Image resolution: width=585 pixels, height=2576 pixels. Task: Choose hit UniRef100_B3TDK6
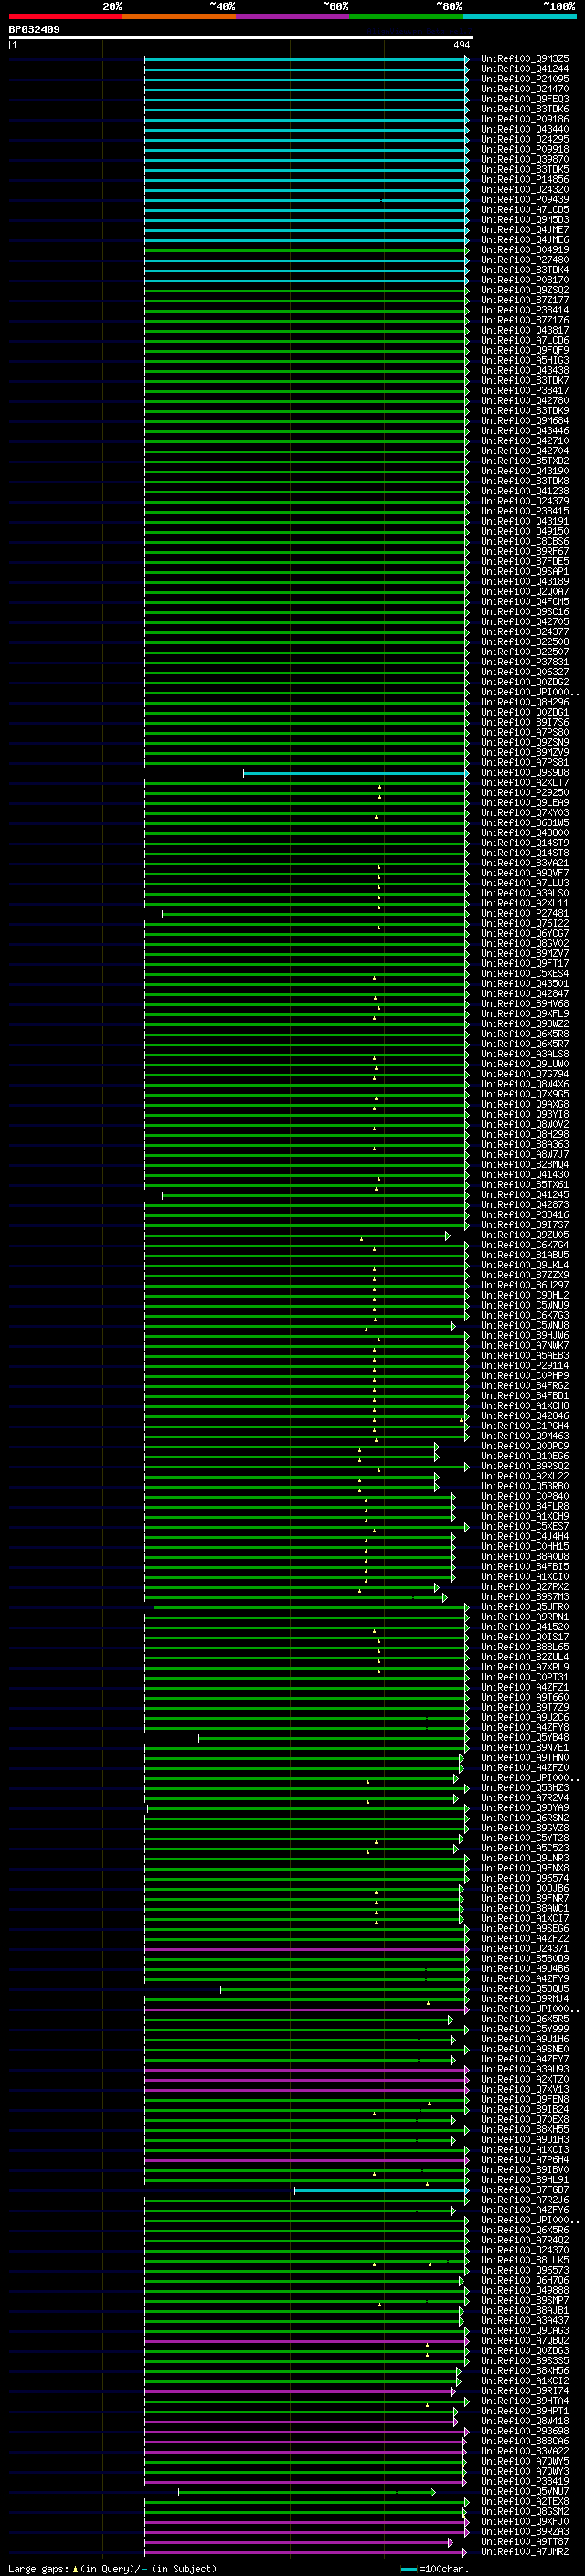tap(525, 109)
